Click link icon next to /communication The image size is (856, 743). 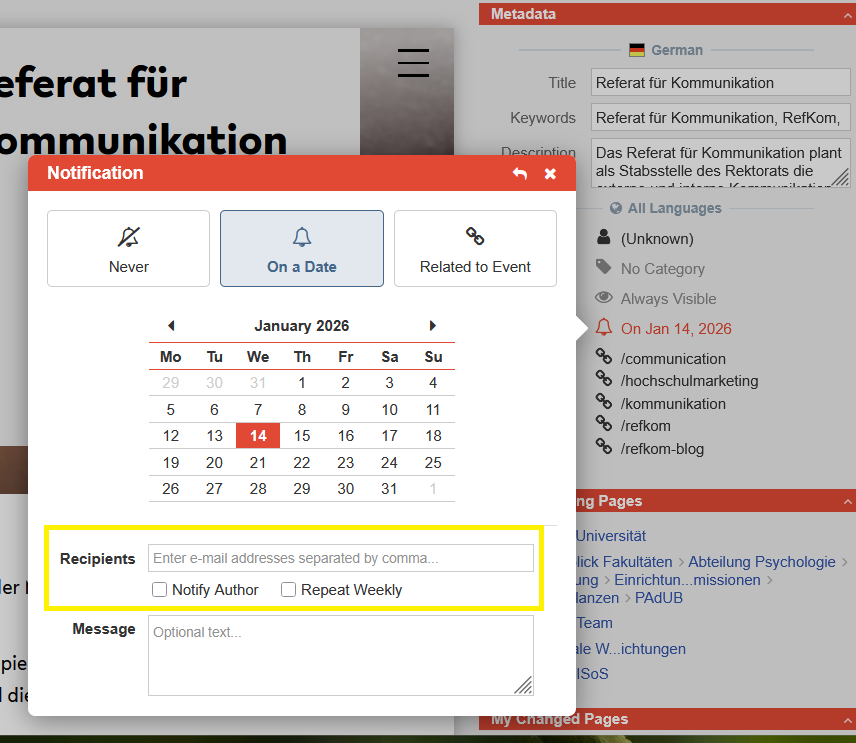coord(603,358)
